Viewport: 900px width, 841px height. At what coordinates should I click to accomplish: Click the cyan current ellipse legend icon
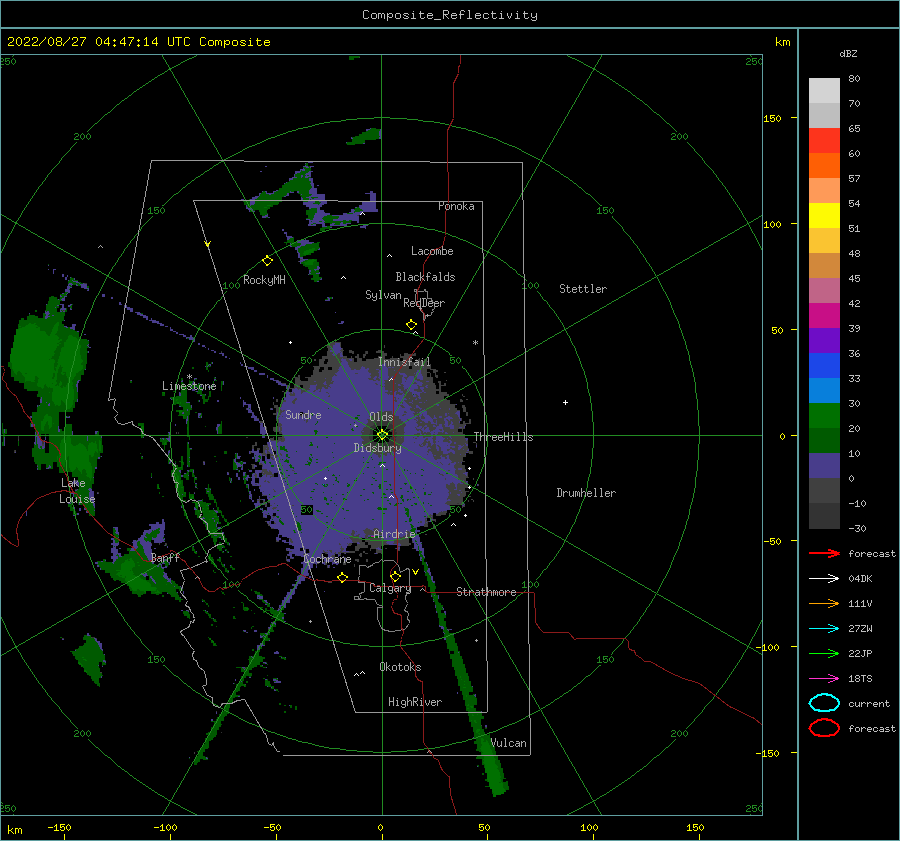tap(824, 703)
